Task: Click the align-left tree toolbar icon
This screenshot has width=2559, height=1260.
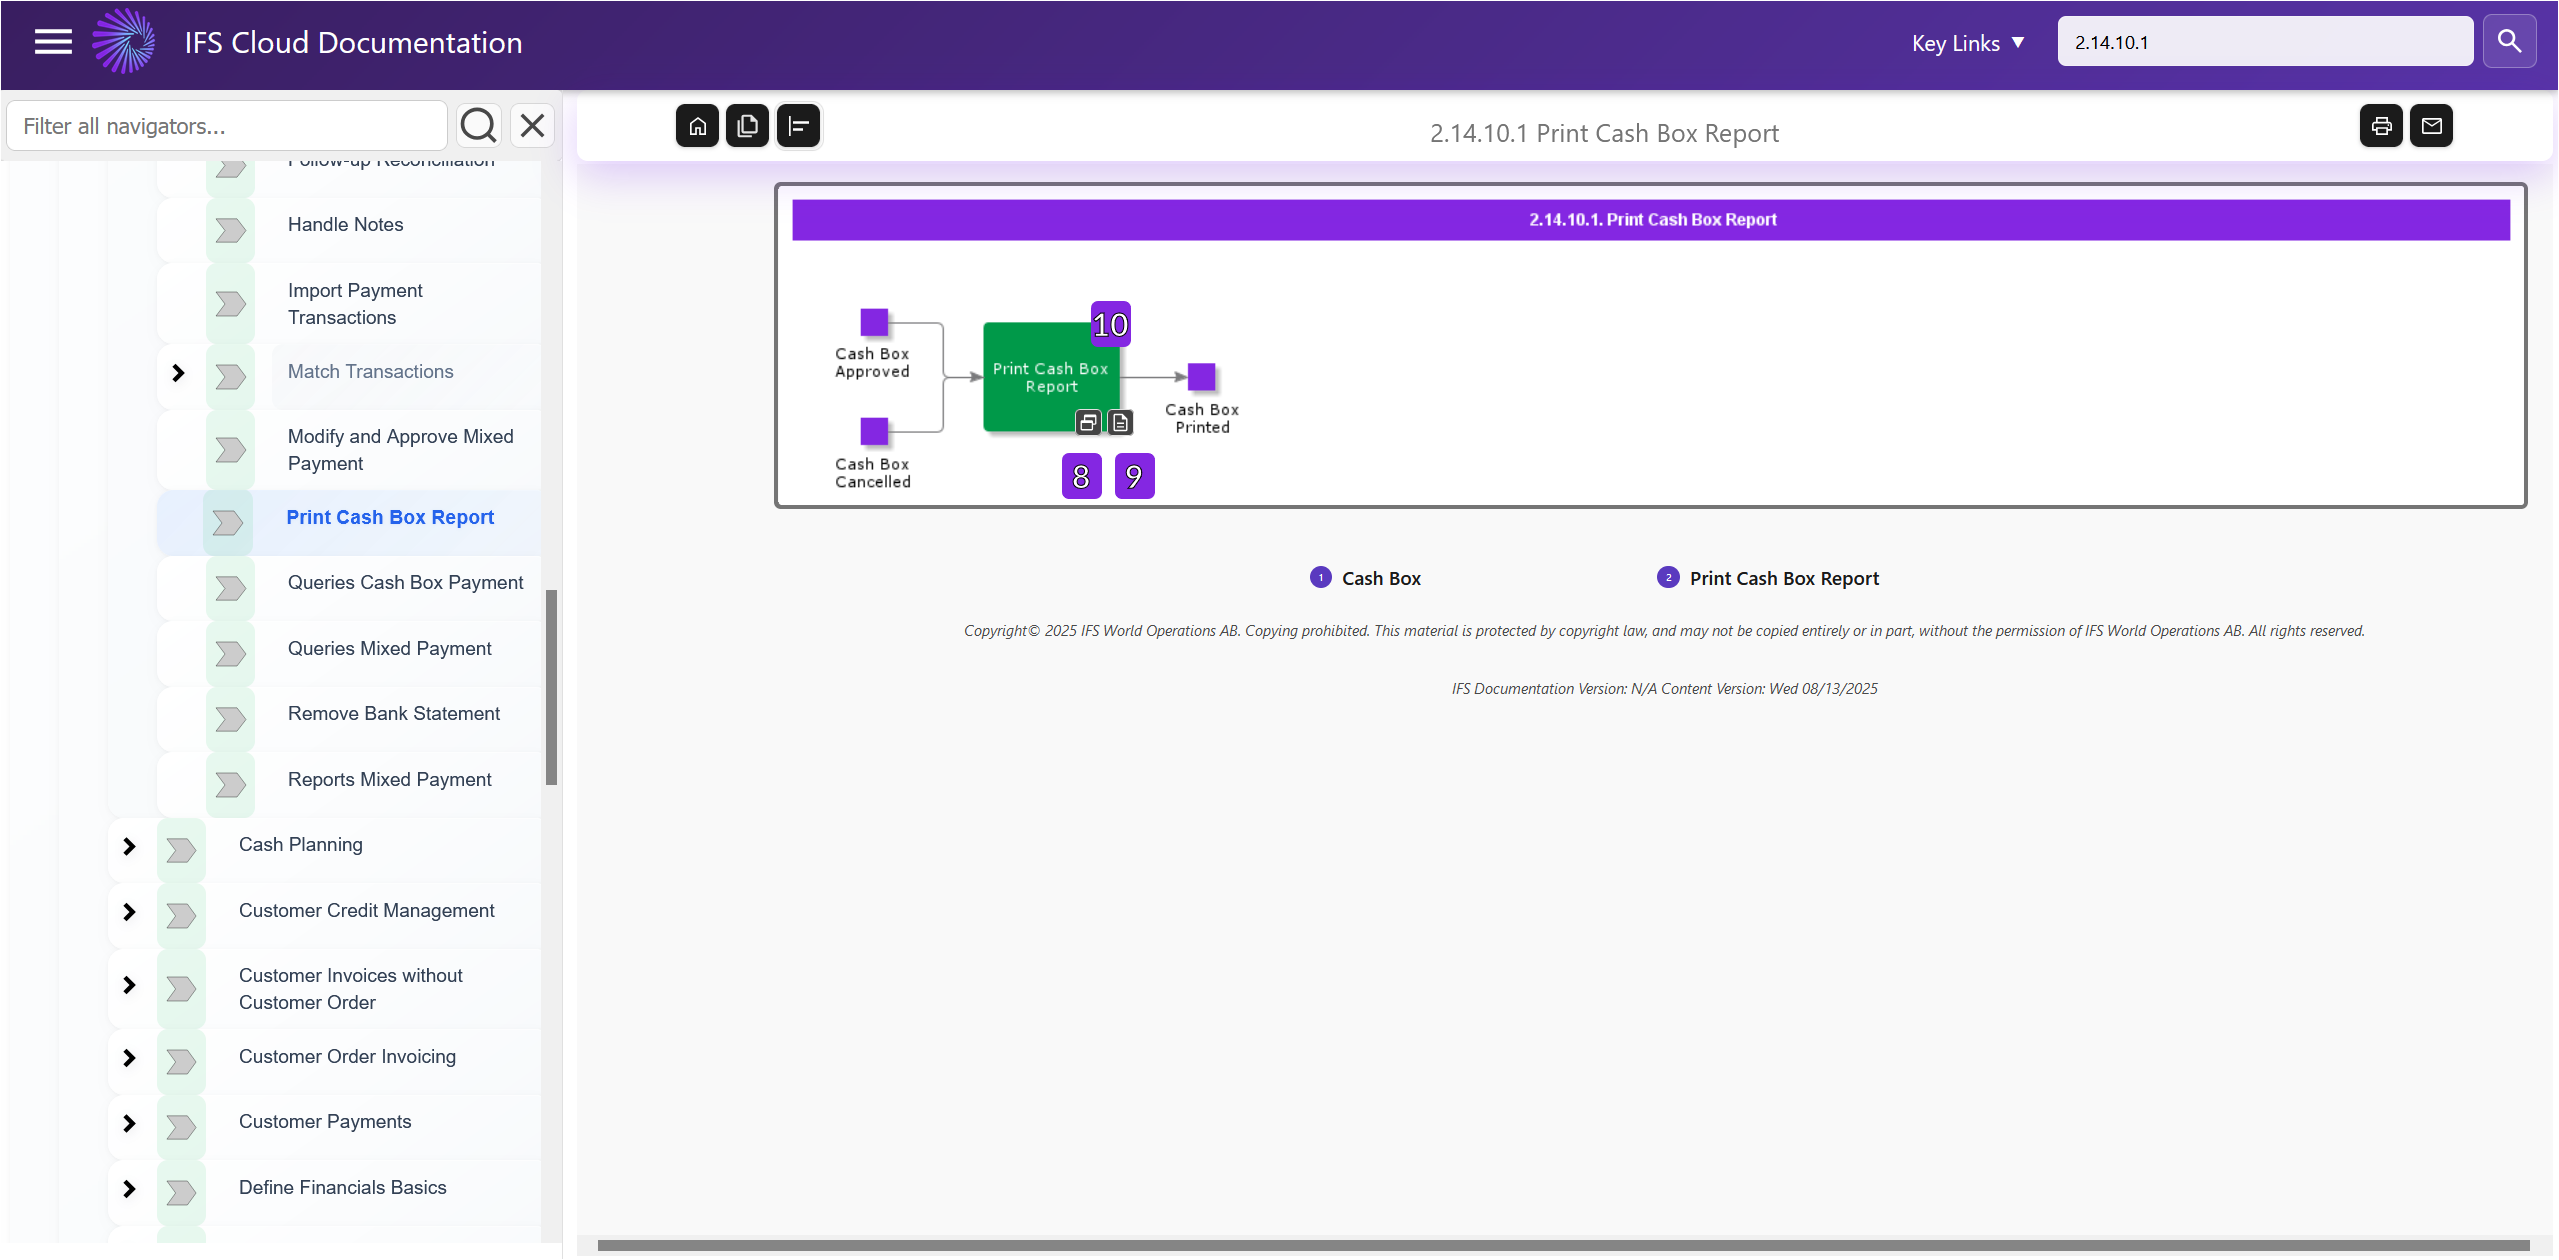Action: pyautogui.click(x=798, y=126)
